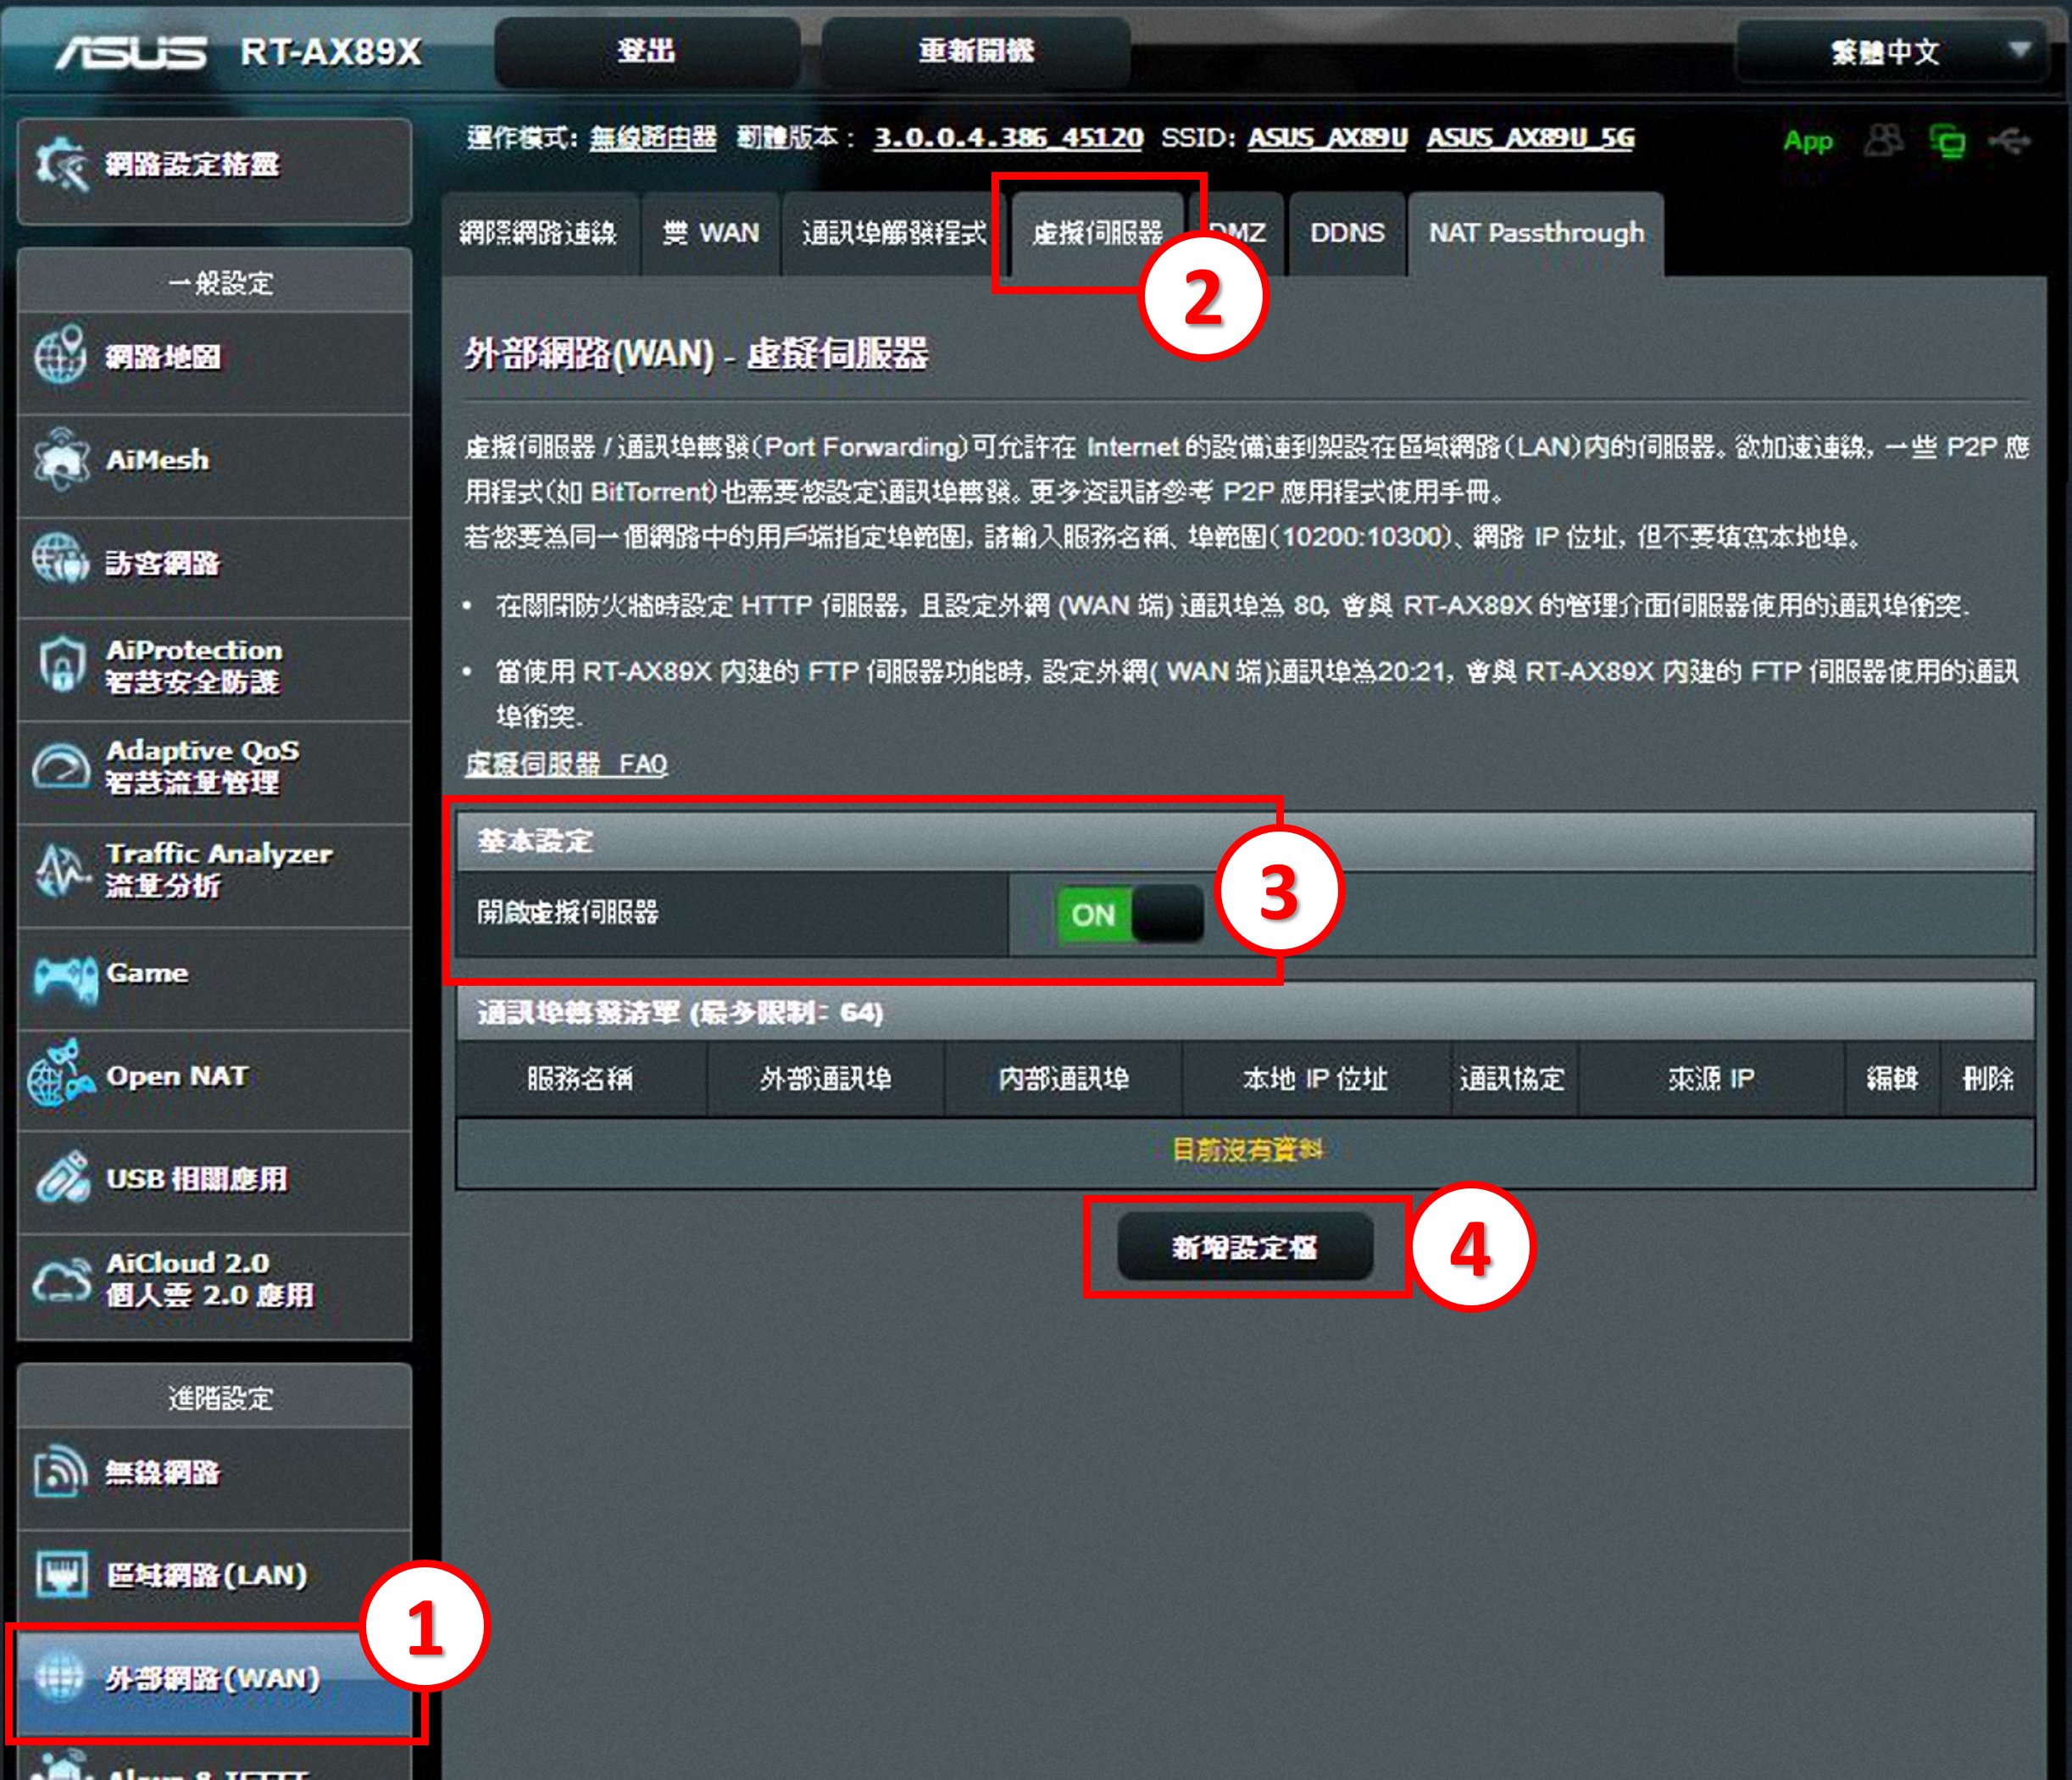Click the ASUS_AX89U SSID link
2072x1780 pixels.
tap(1327, 138)
